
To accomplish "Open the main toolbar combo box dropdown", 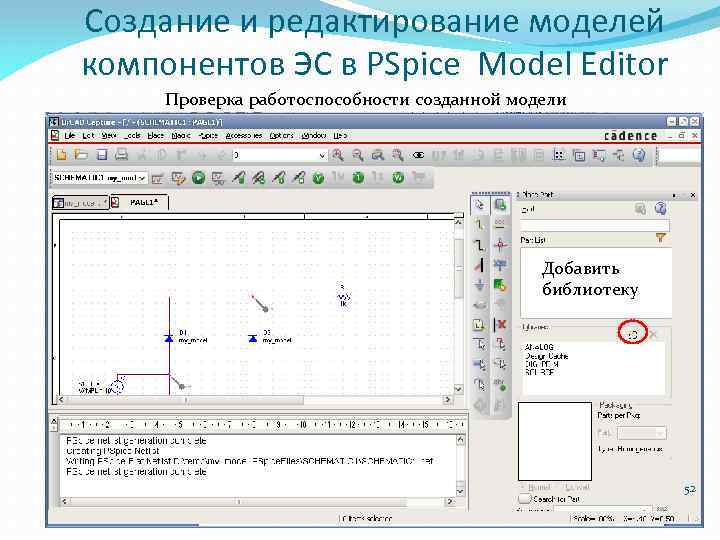I will coord(322,155).
